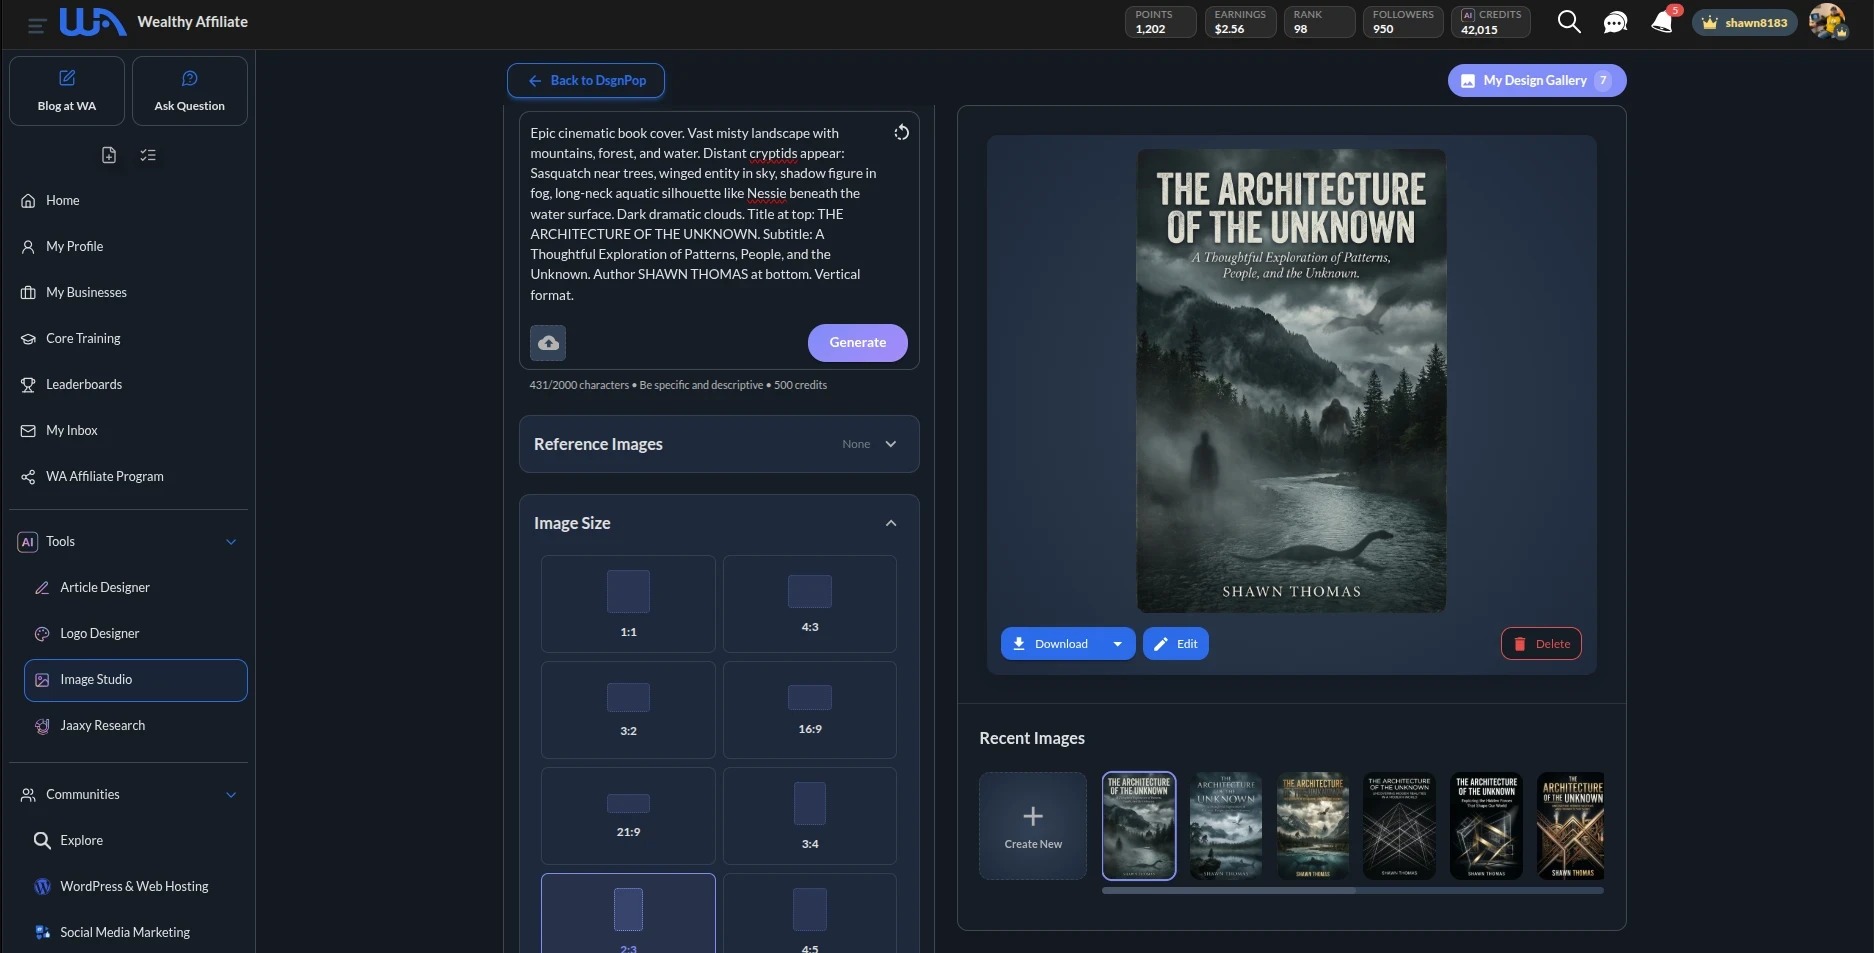
Task: Open the chat messages icon
Action: pyautogui.click(x=1615, y=22)
